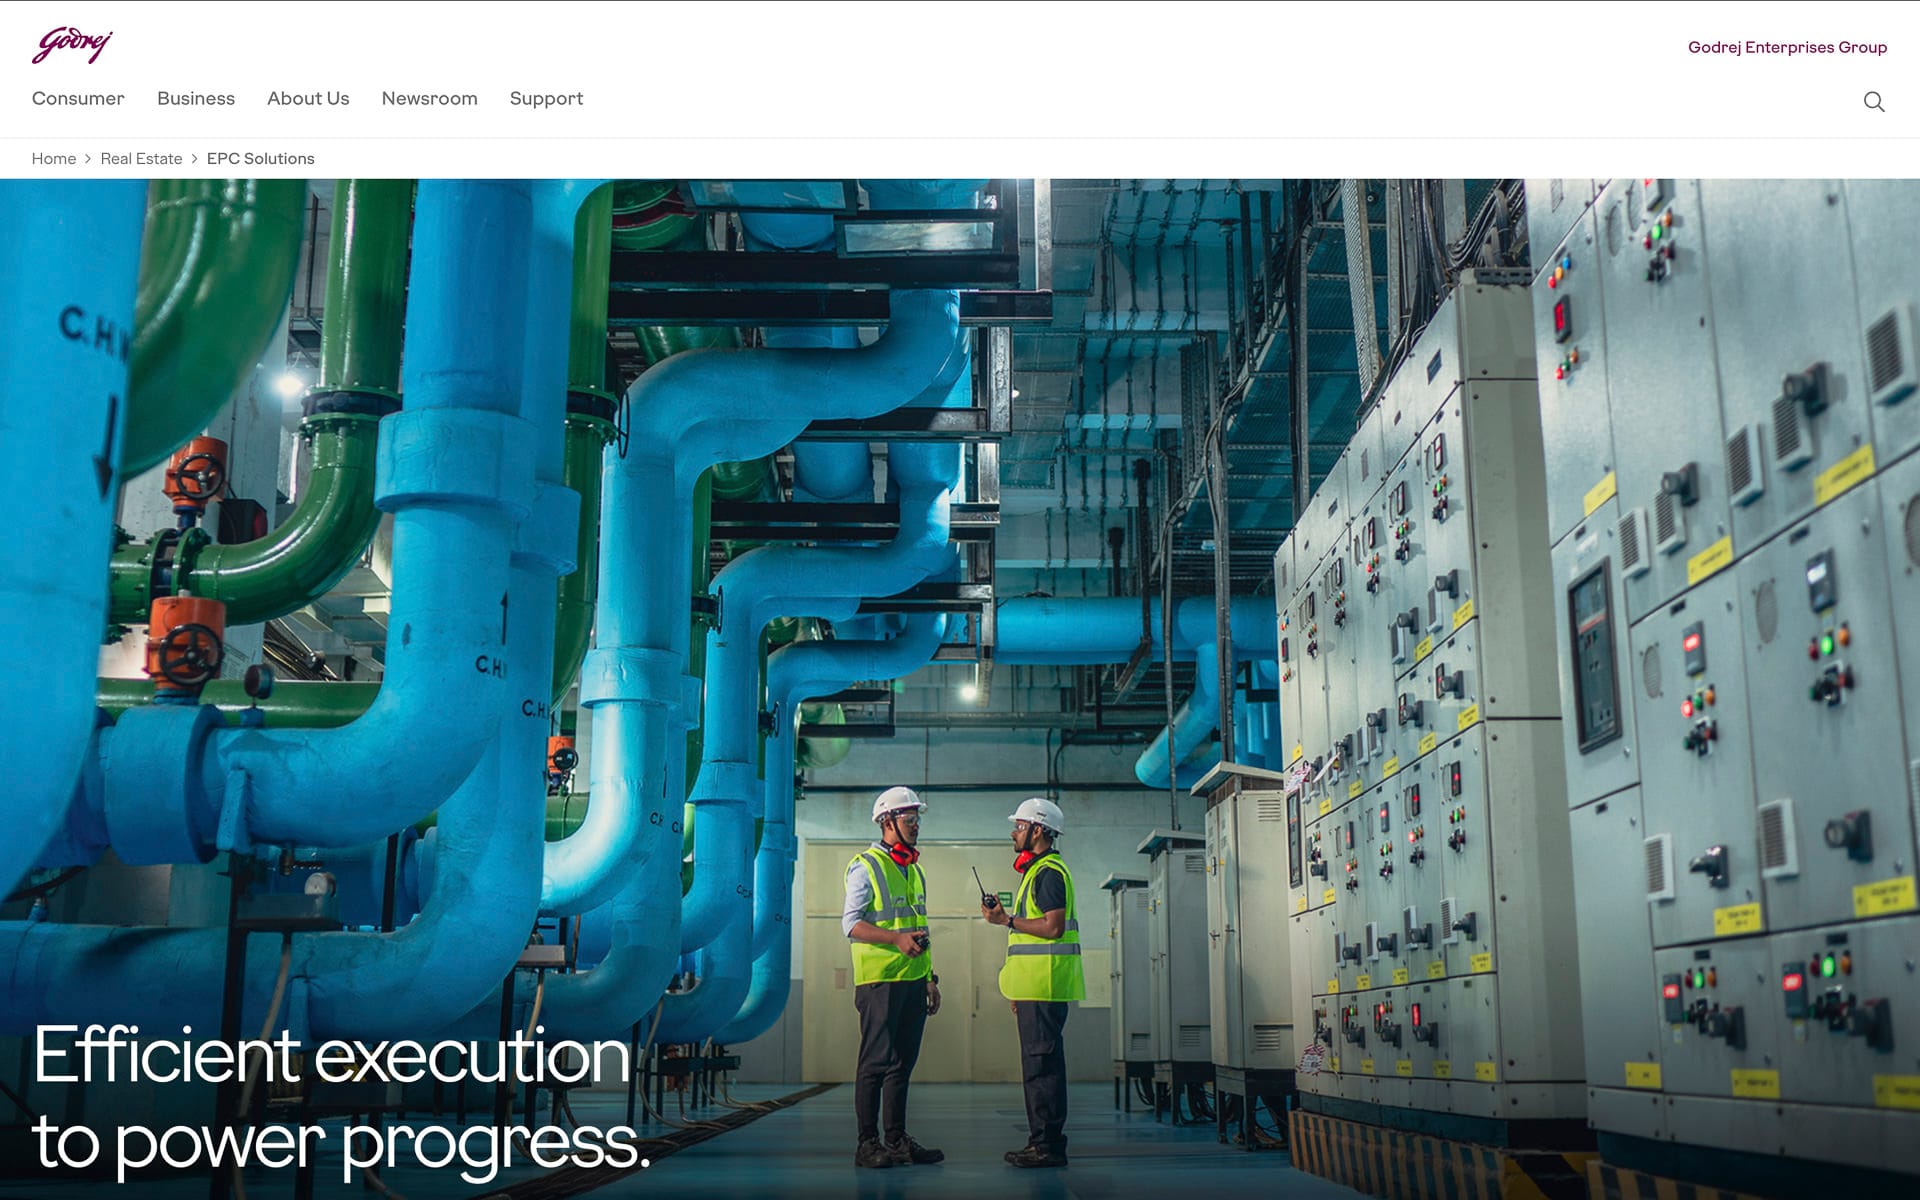Open the Business menu
1920x1200 pixels.
[x=196, y=99]
